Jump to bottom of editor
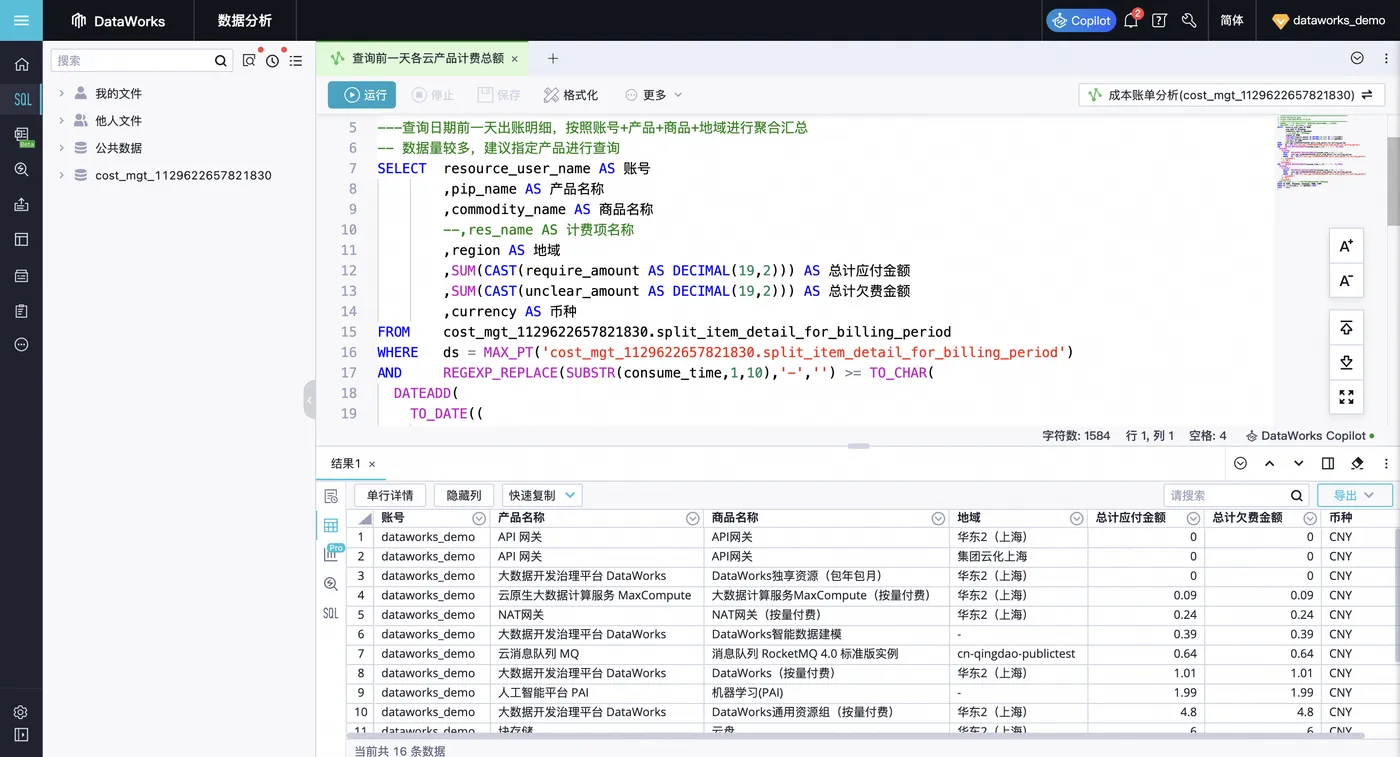 coord(1346,362)
